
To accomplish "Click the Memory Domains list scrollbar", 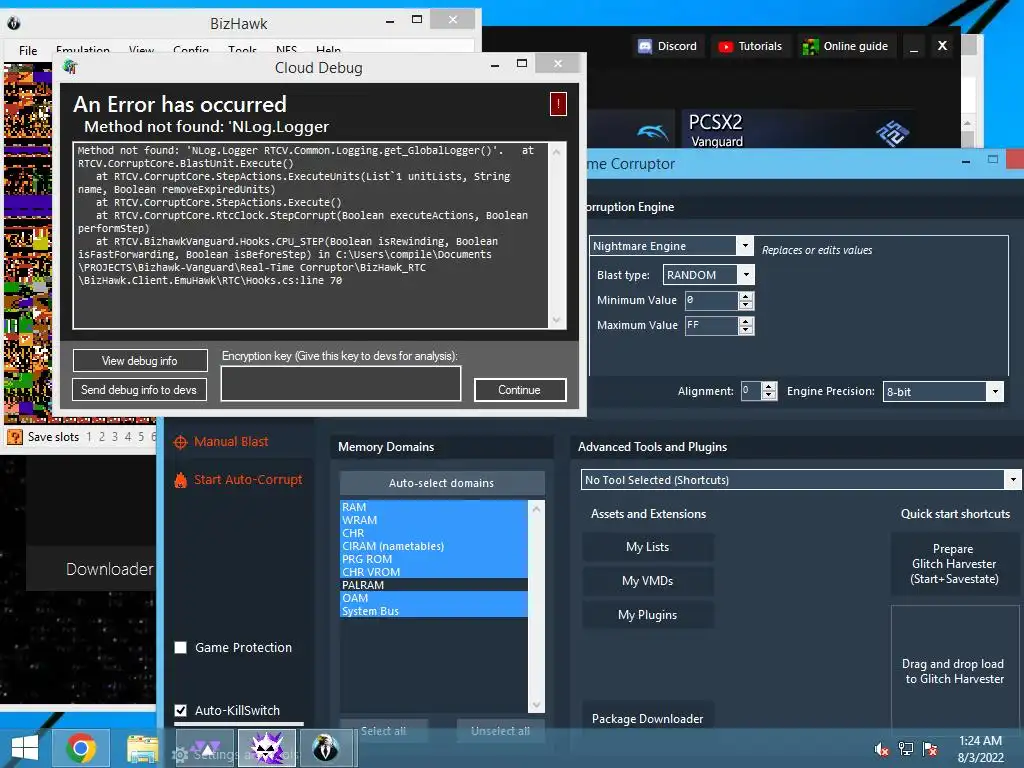I will [536, 607].
